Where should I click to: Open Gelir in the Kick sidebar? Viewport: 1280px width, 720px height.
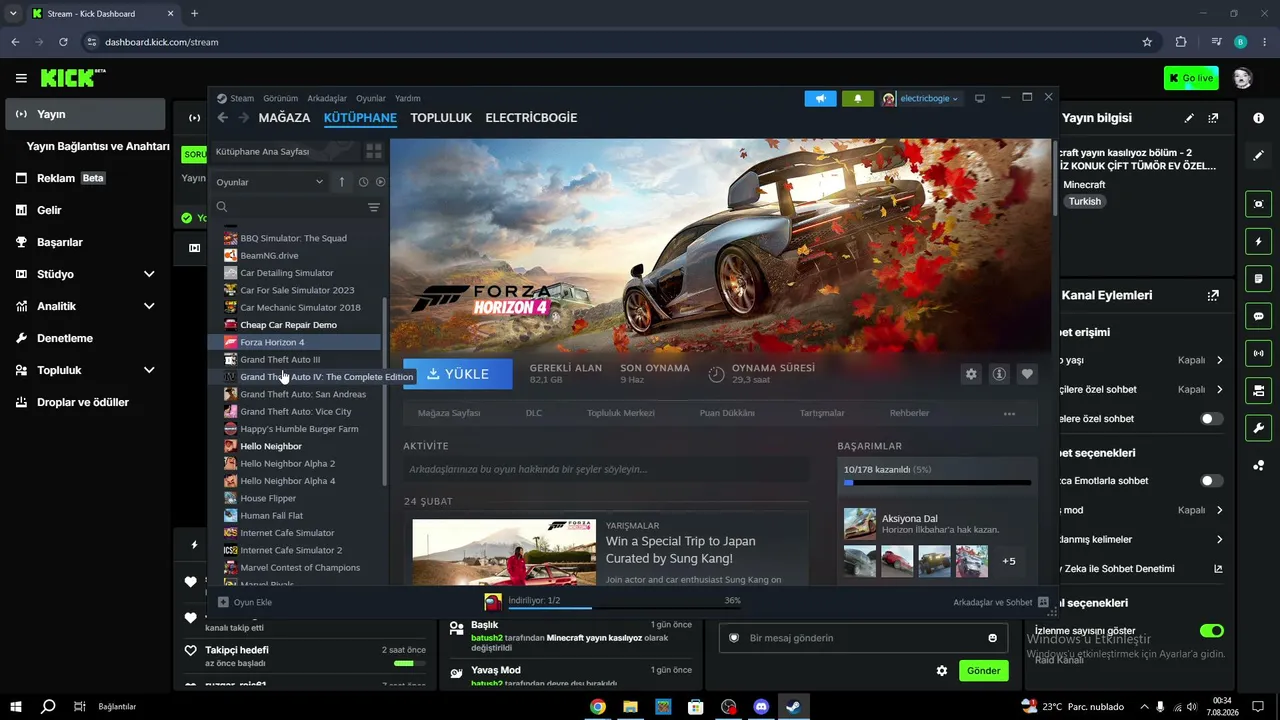(85, 210)
